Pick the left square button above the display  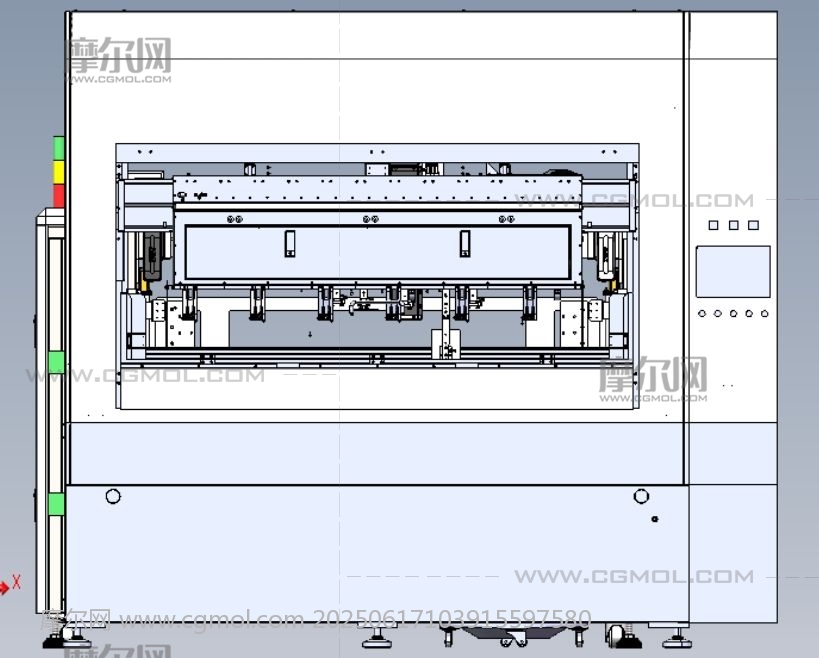coord(713,225)
